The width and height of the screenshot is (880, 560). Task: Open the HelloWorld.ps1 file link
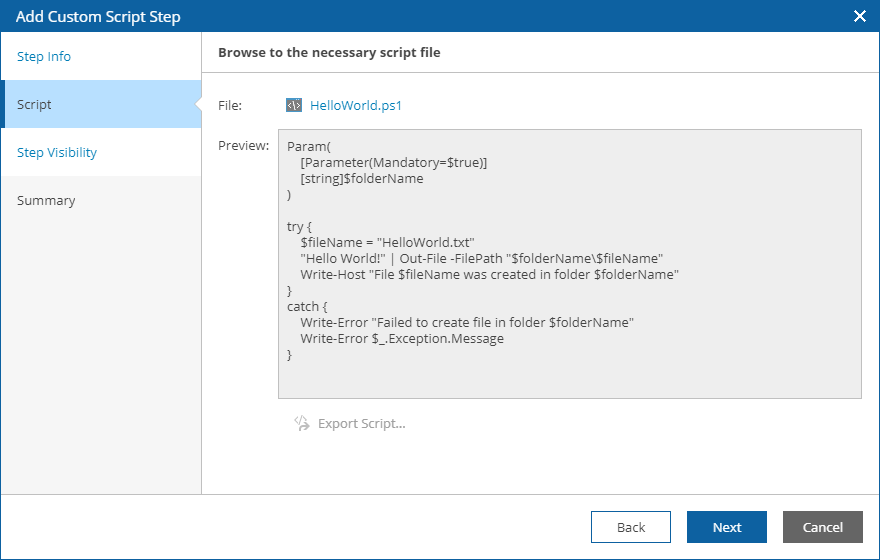[356, 105]
